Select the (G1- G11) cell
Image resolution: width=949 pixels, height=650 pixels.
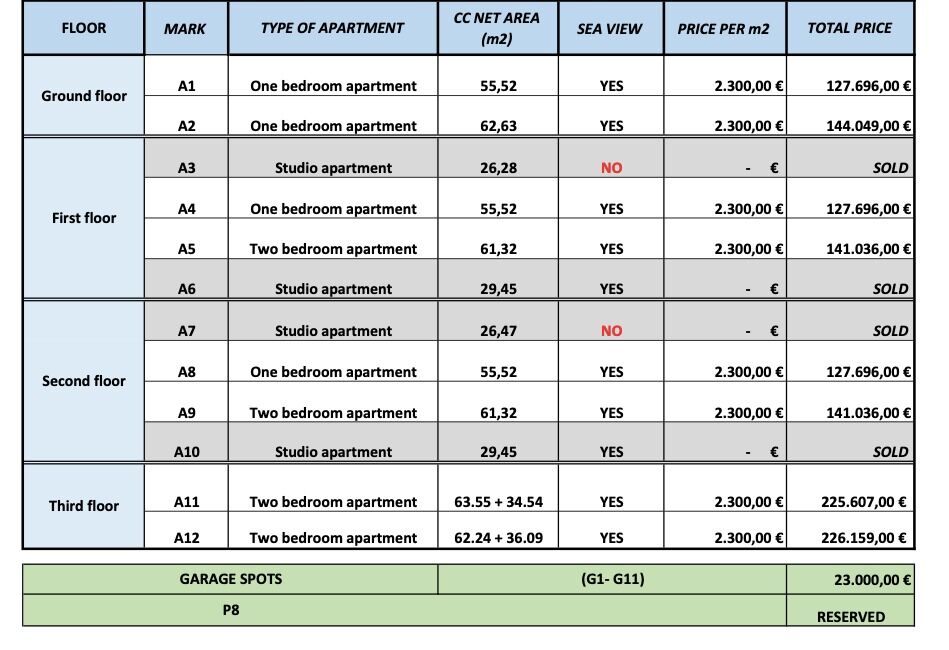coord(612,579)
